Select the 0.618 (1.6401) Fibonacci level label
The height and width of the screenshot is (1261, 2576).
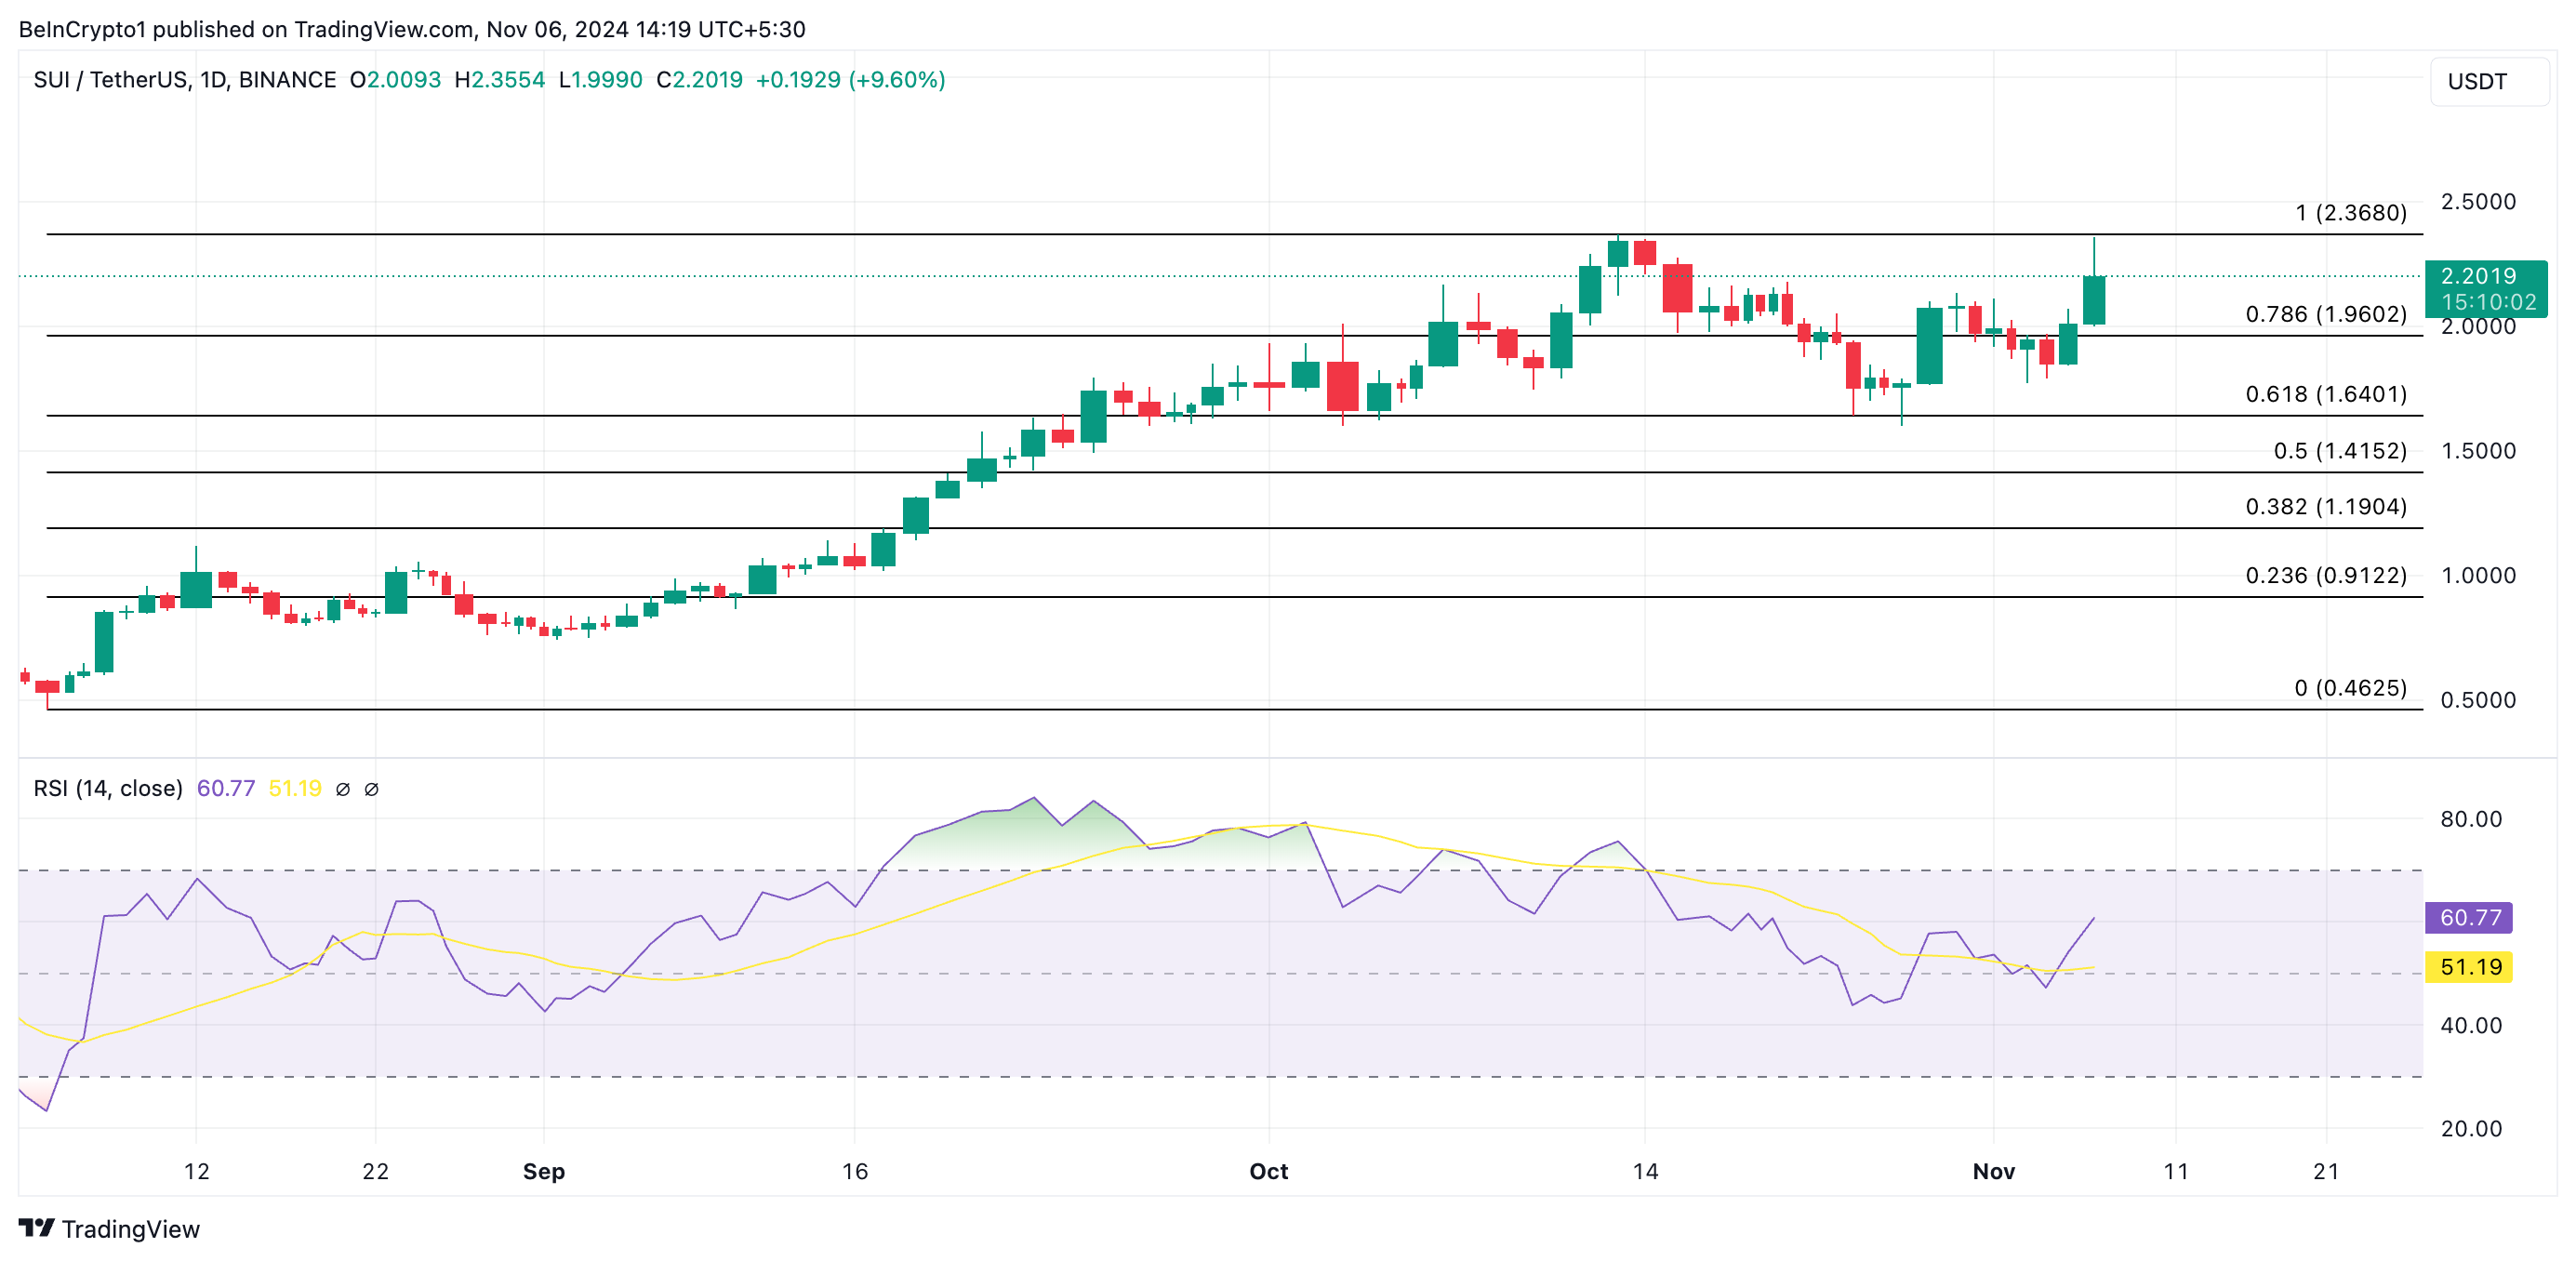(x=2325, y=394)
